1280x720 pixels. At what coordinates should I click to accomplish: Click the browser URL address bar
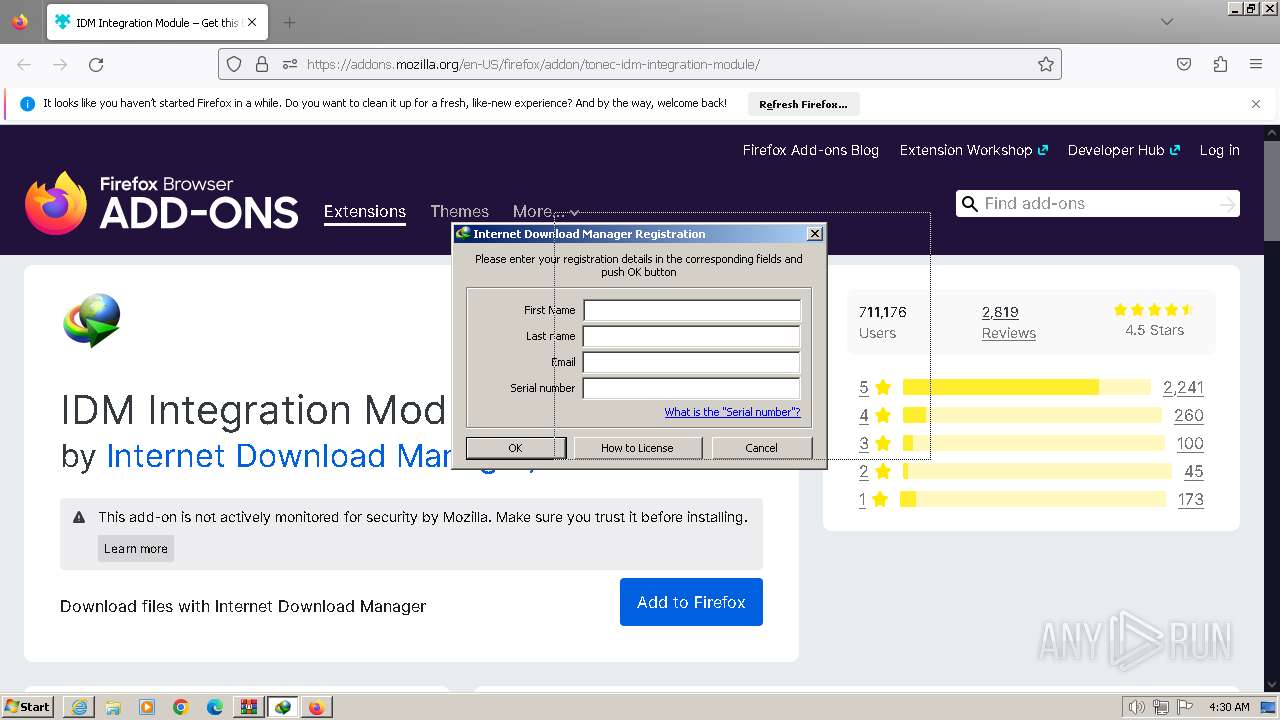640,64
